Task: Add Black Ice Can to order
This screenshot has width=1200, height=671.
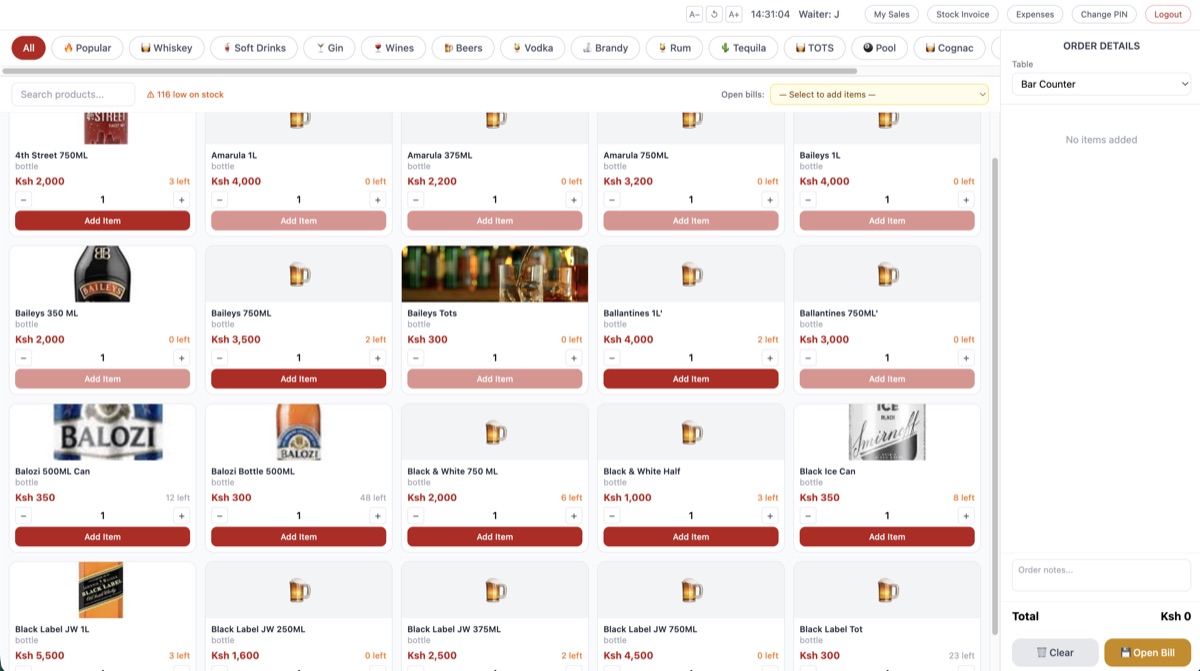Action: pos(887,537)
